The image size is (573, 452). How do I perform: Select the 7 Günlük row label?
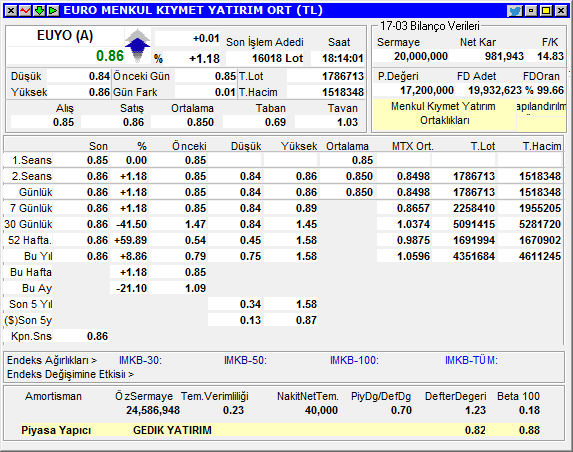31,208
